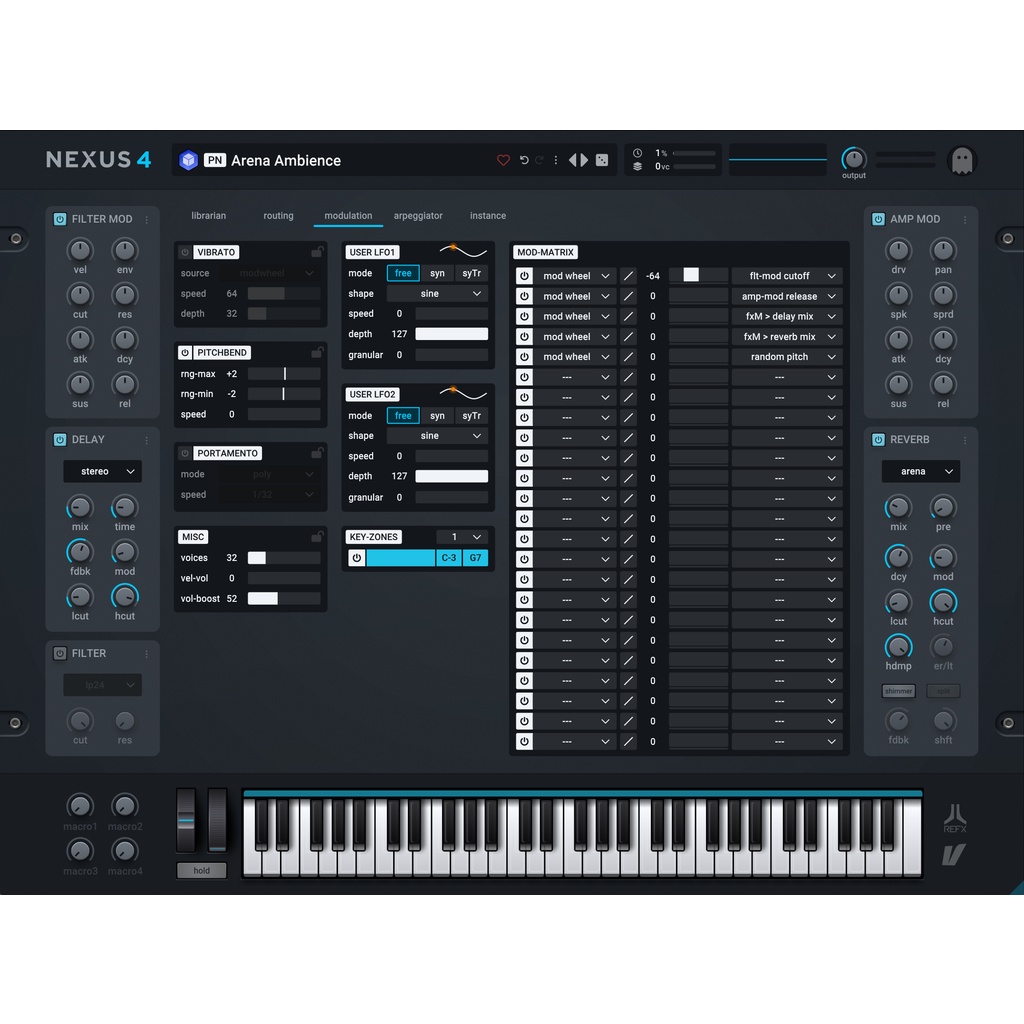Click the Misc vol-boost slider
This screenshot has width=1024, height=1024.
coord(283,599)
